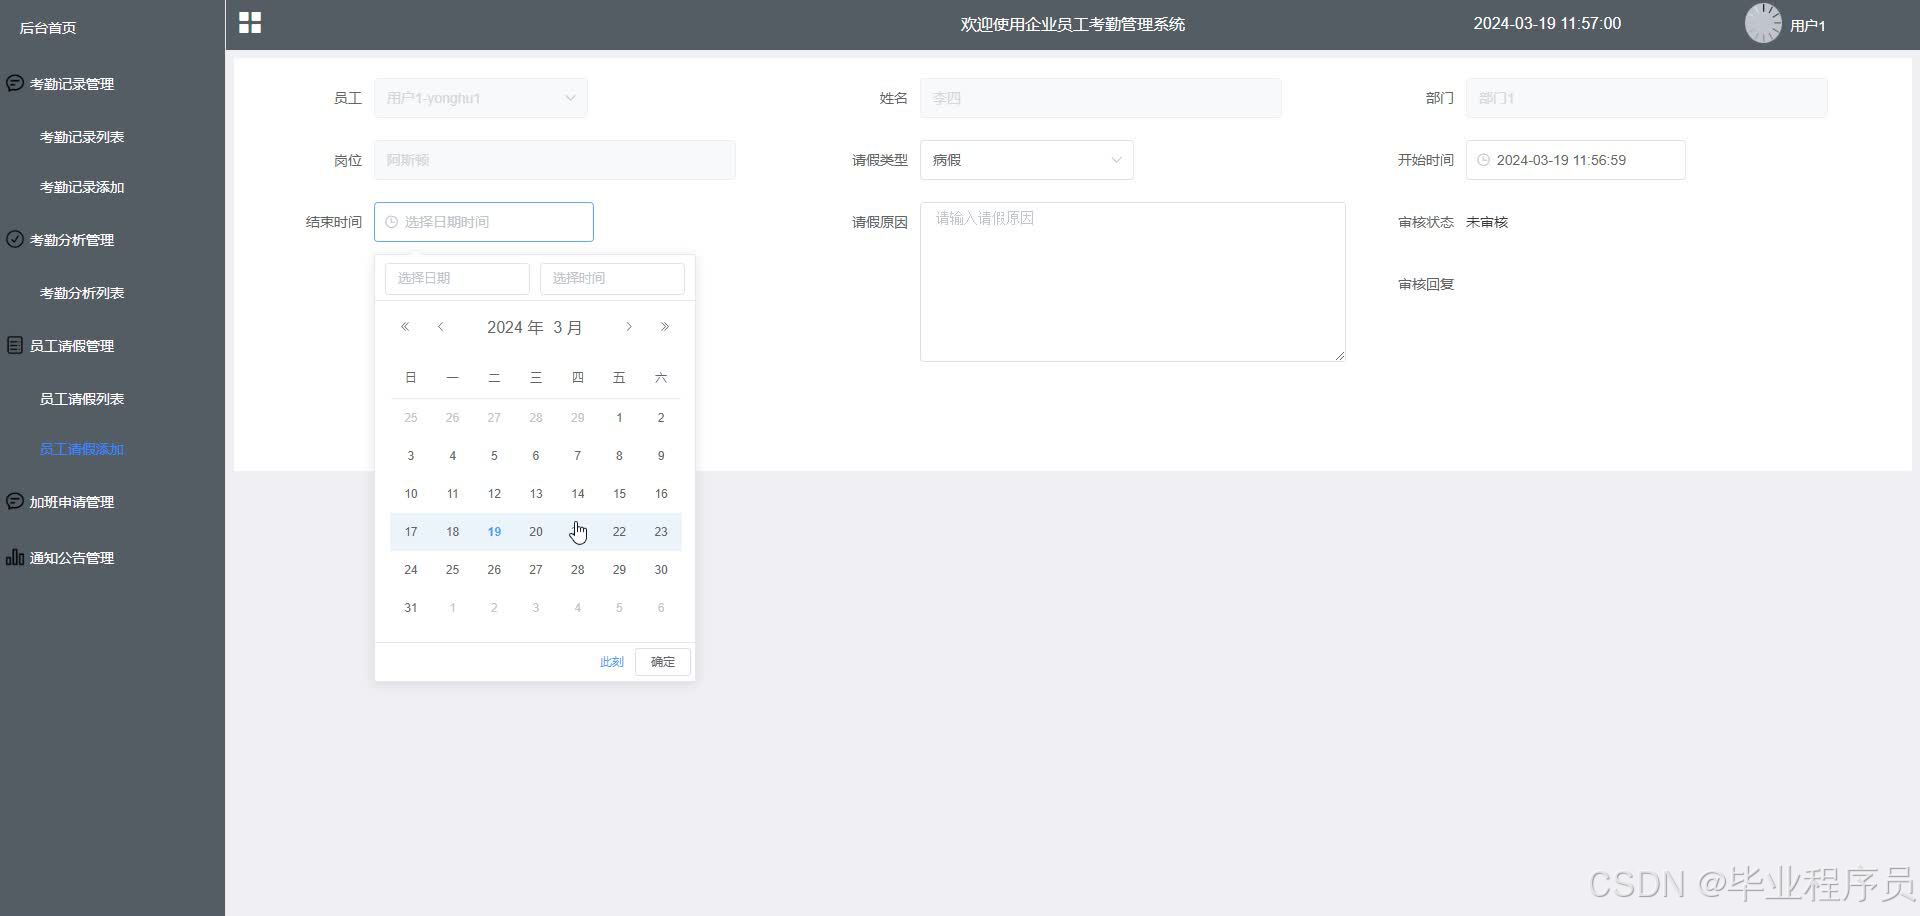Select March 22 in the calendar
1920x916 pixels.
tap(619, 532)
